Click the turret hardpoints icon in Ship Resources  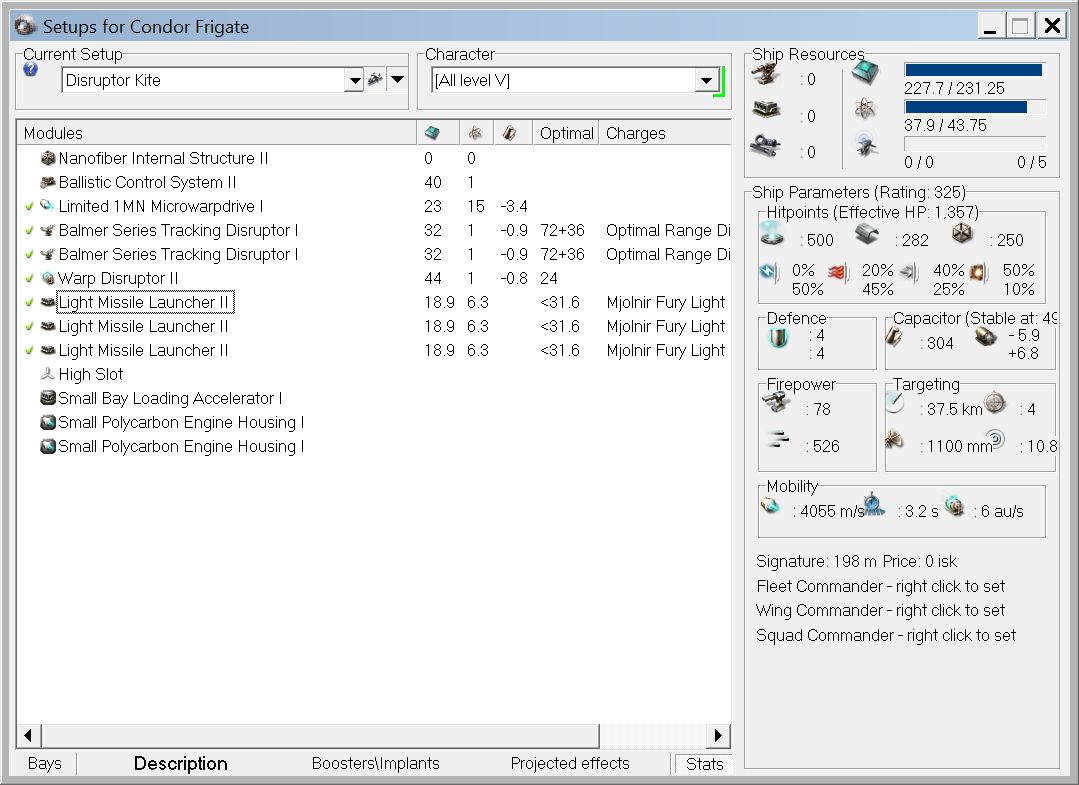[766, 74]
